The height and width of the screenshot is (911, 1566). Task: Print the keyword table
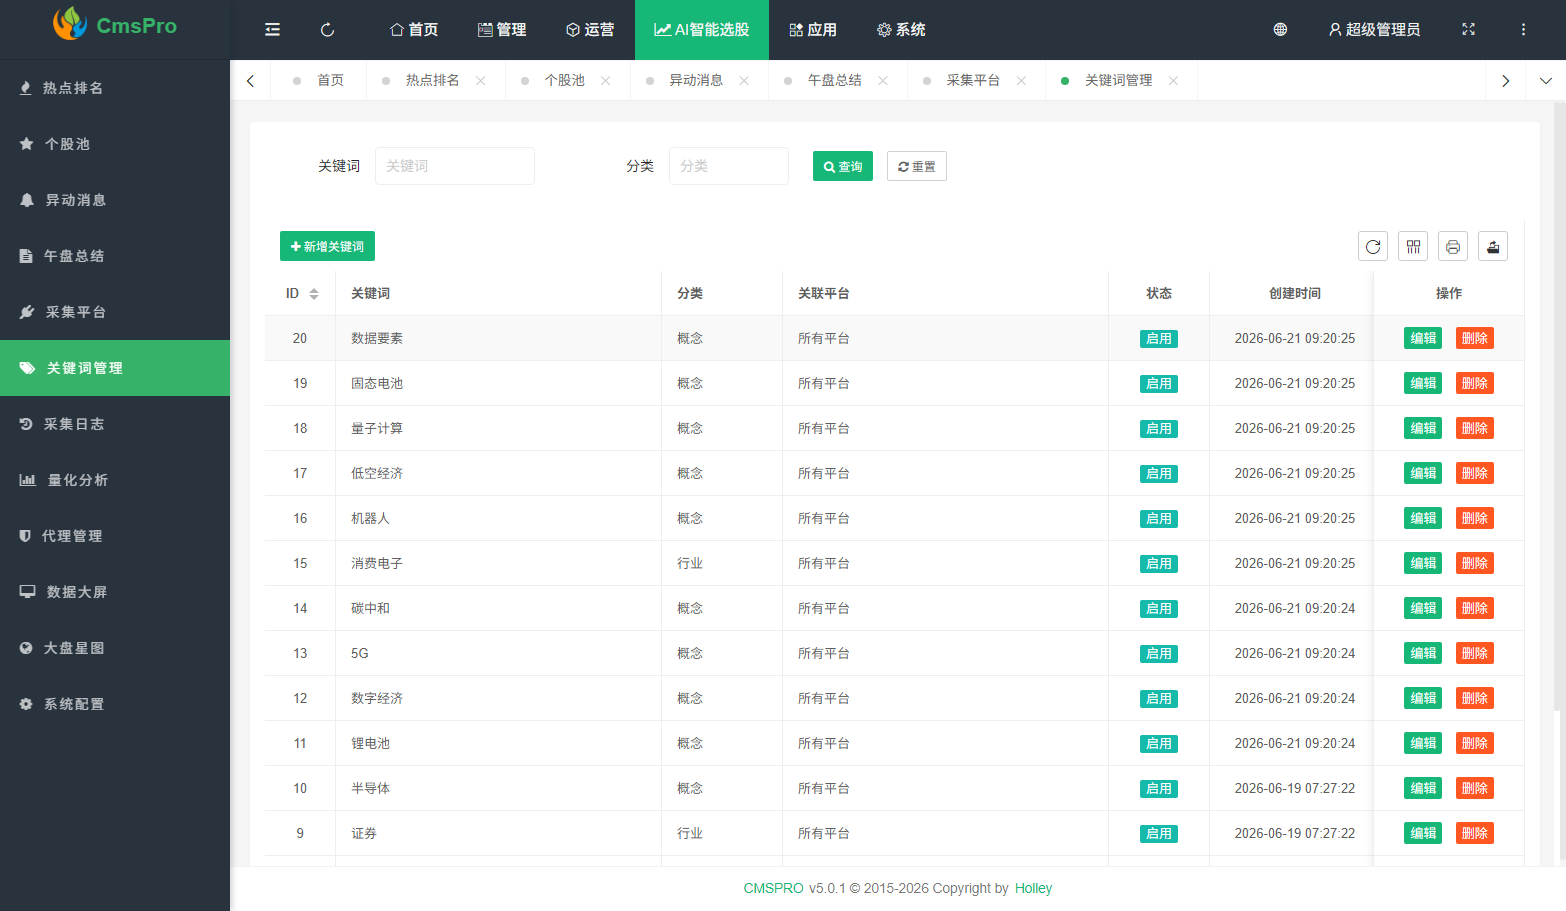click(x=1453, y=246)
